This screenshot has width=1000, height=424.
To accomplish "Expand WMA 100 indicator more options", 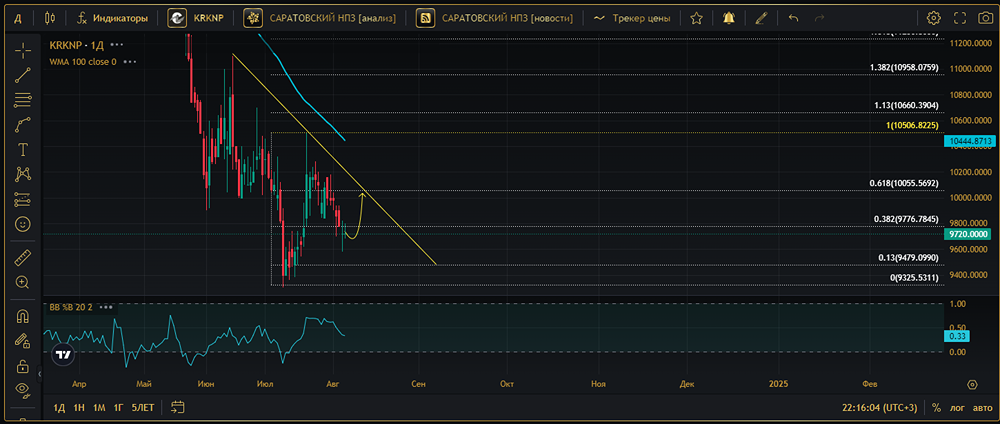I will 130,61.
